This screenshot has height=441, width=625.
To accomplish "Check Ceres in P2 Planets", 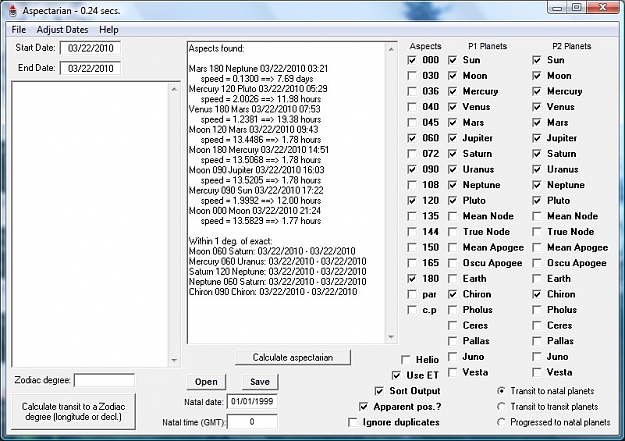I will pos(537,326).
